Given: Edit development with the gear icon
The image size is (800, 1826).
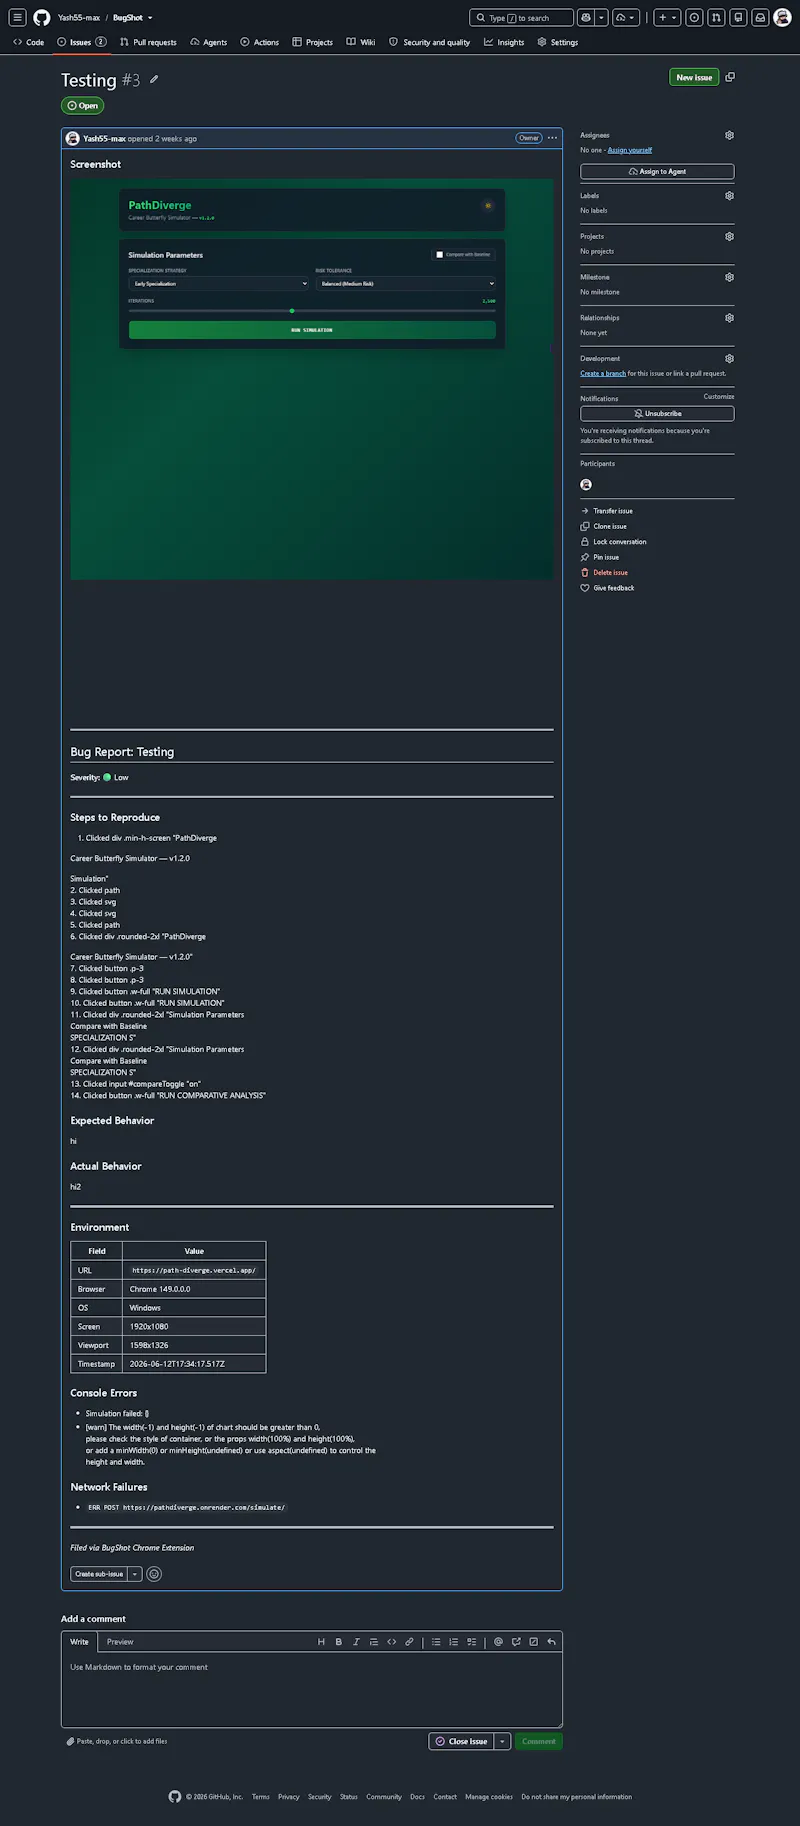Looking at the screenshot, I should pos(729,358).
